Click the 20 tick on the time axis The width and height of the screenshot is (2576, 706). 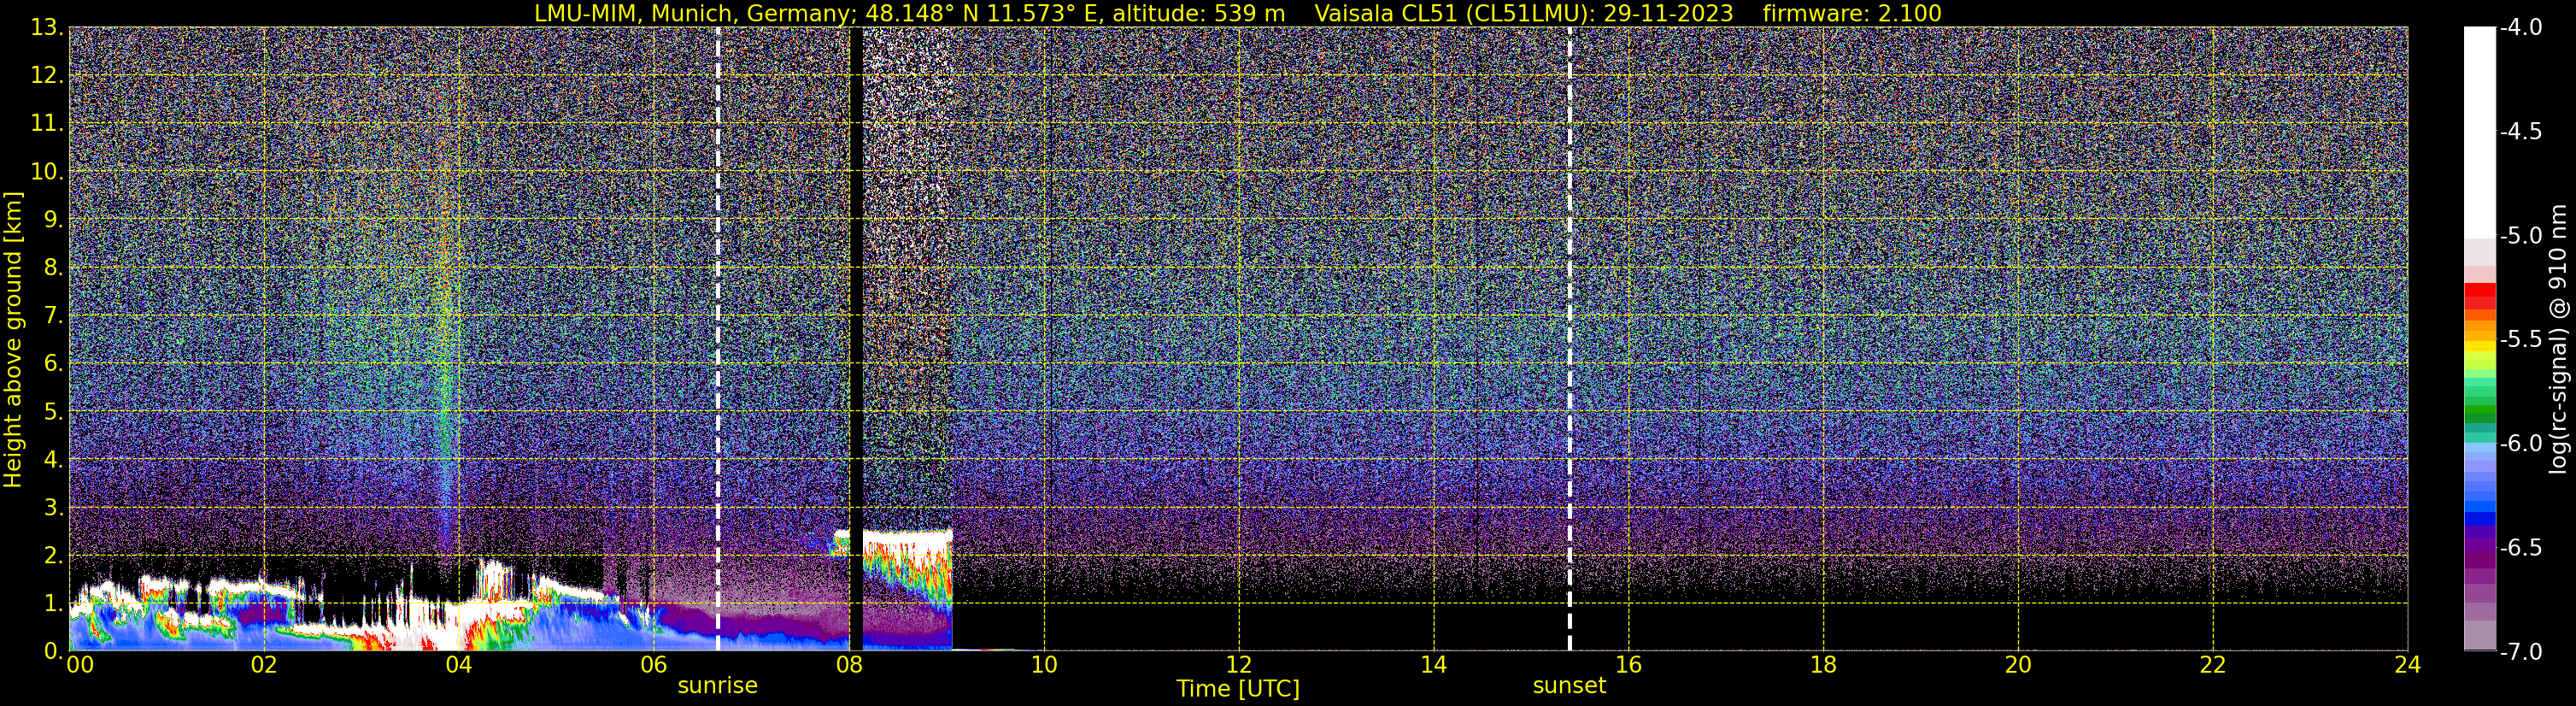(2019, 665)
